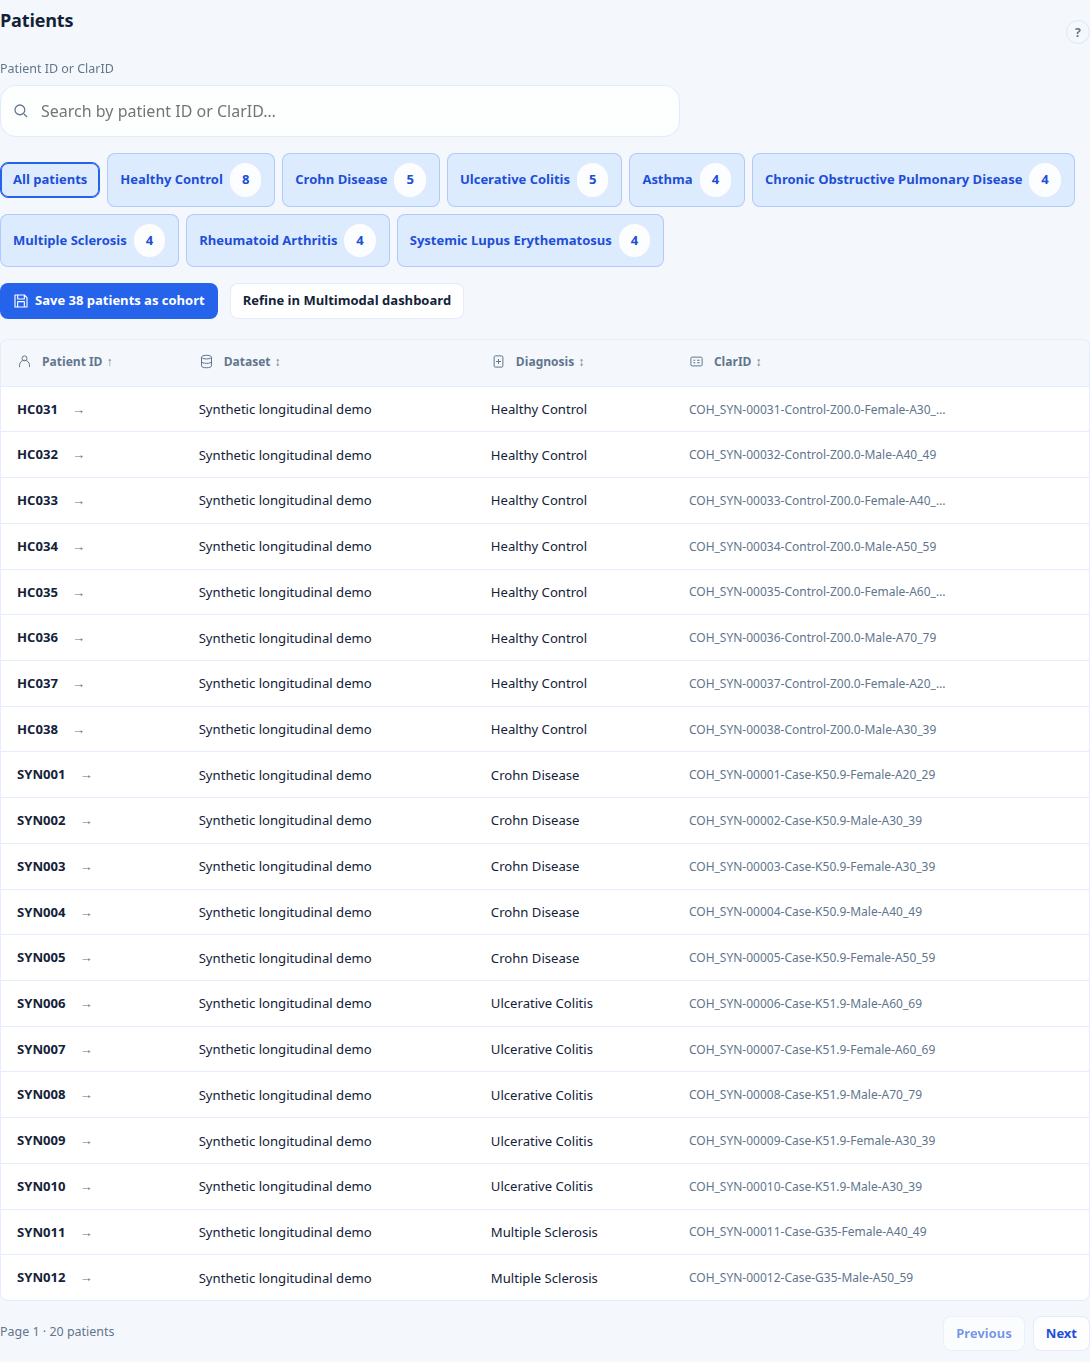Click the arrow icon next to HC031
This screenshot has width=1090, height=1362.
tap(79, 411)
